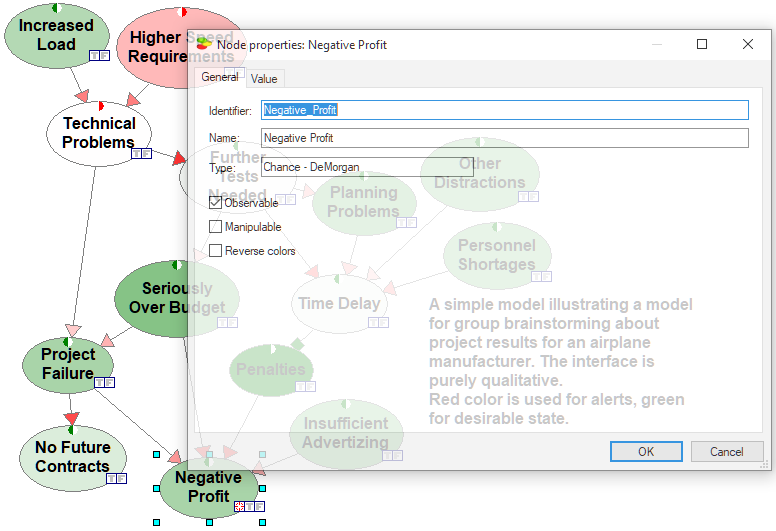
Task: Click TF state icon on Increased Load
Action: coord(99,55)
